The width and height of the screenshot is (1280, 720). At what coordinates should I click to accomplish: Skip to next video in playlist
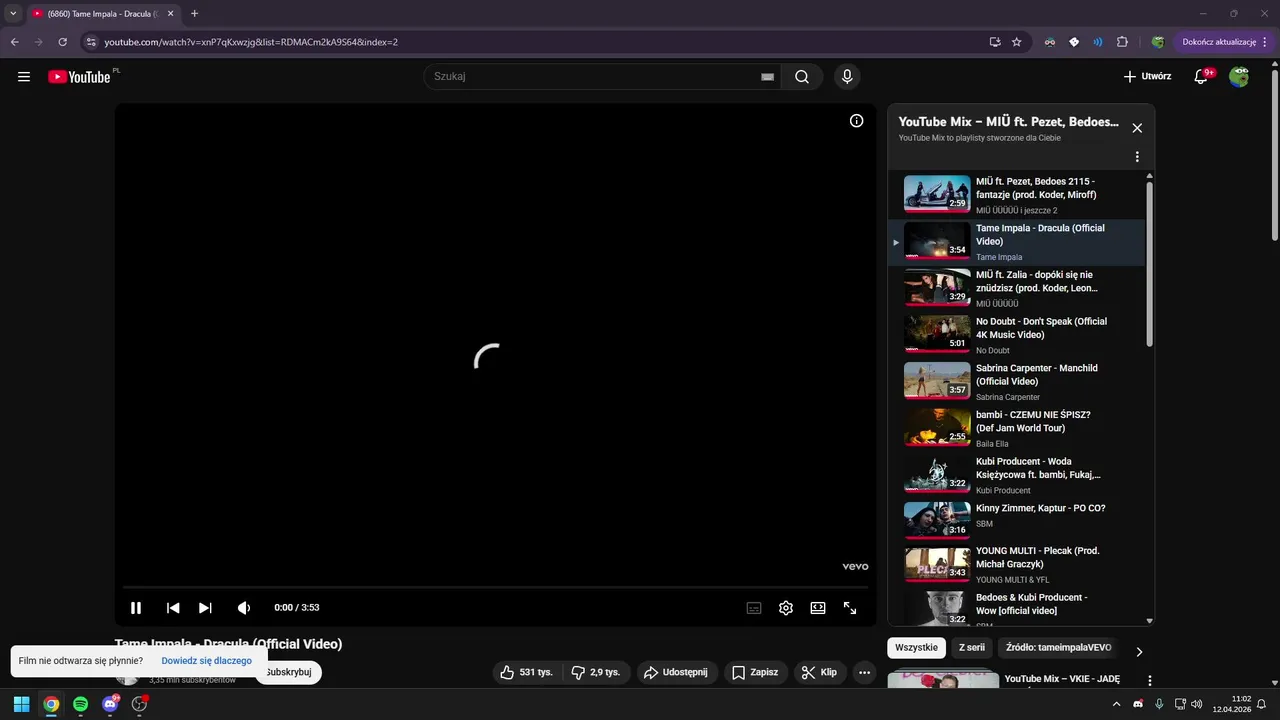205,608
